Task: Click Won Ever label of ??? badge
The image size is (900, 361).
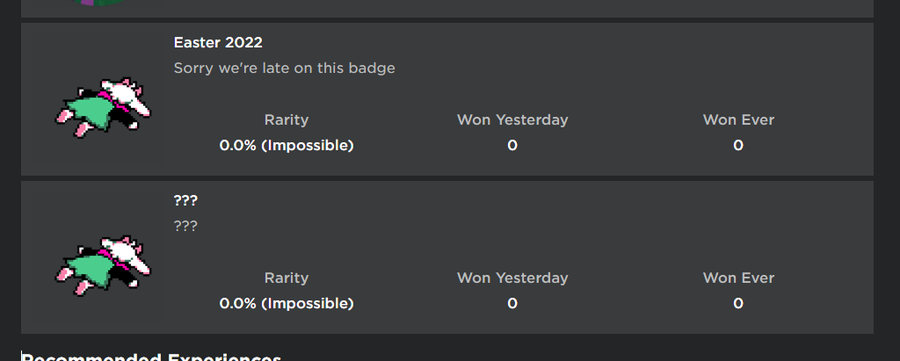Action: (x=738, y=278)
